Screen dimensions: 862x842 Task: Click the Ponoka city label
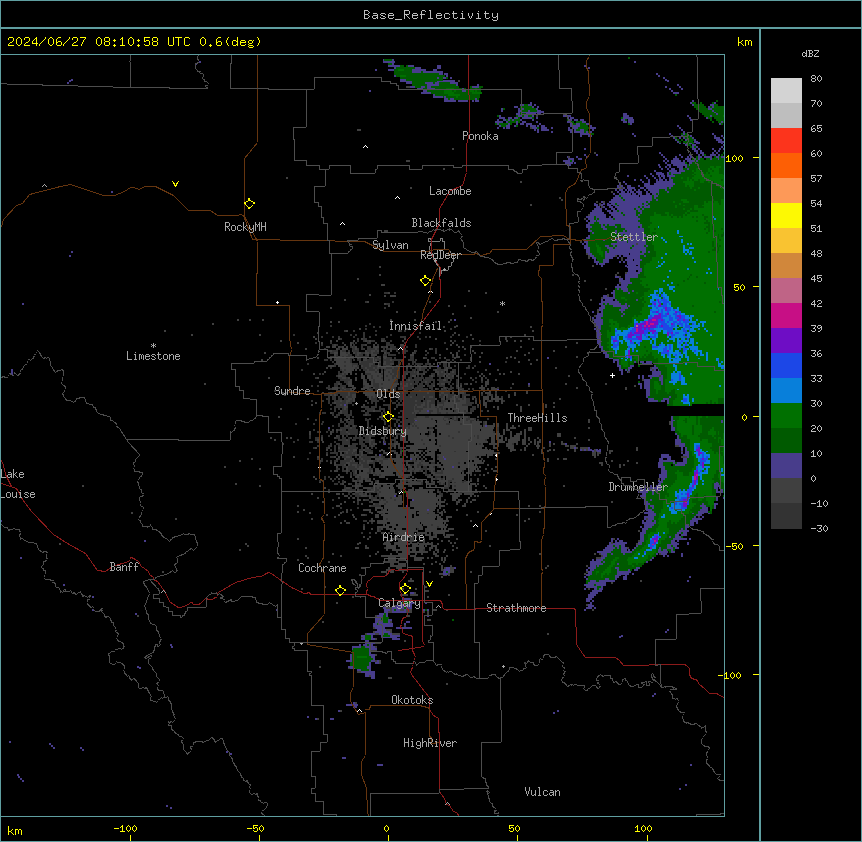(480, 136)
